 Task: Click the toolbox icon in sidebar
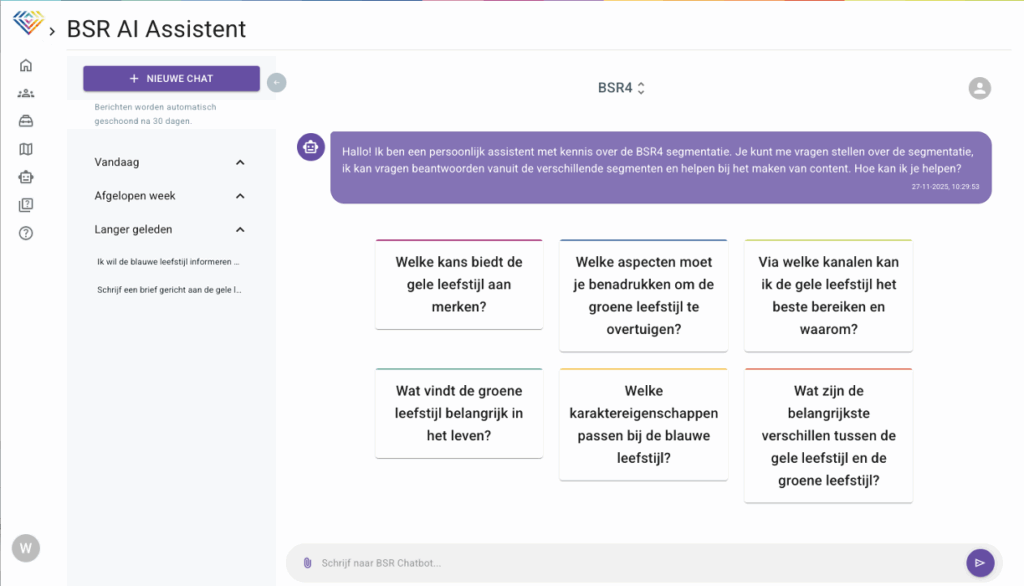click(x=26, y=122)
